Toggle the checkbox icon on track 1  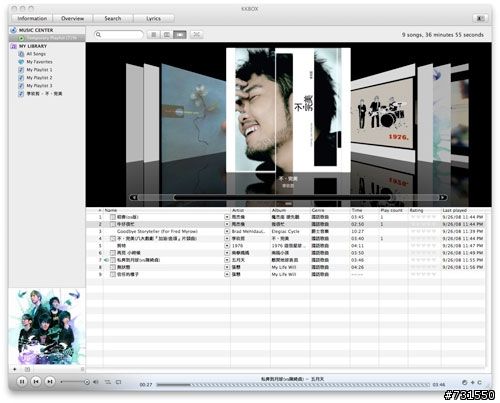click(x=113, y=217)
